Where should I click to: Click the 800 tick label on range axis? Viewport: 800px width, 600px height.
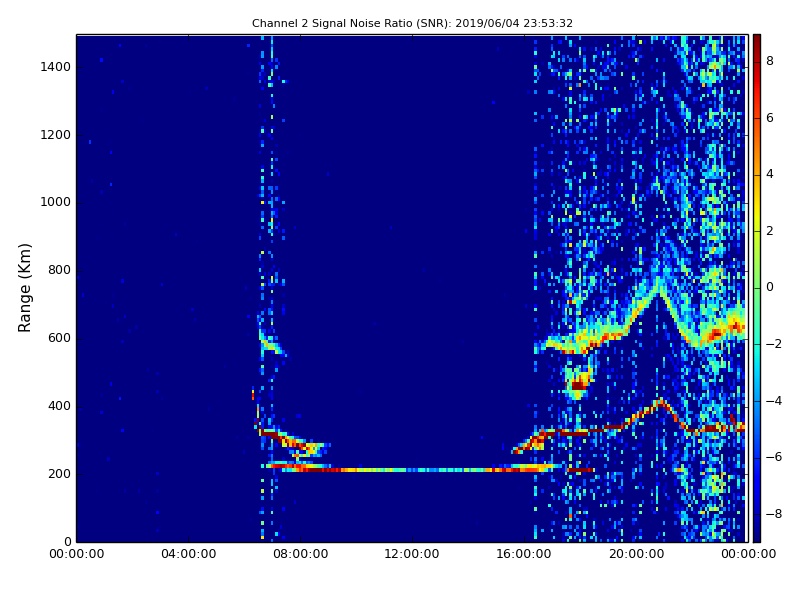click(x=60, y=270)
